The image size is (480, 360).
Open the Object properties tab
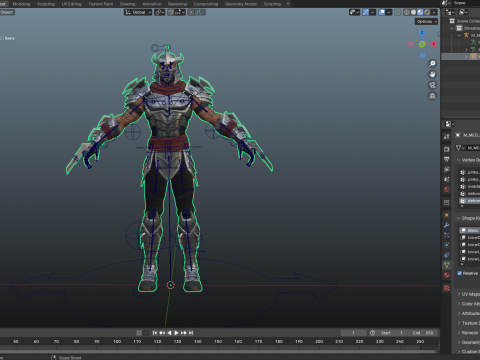447,215
